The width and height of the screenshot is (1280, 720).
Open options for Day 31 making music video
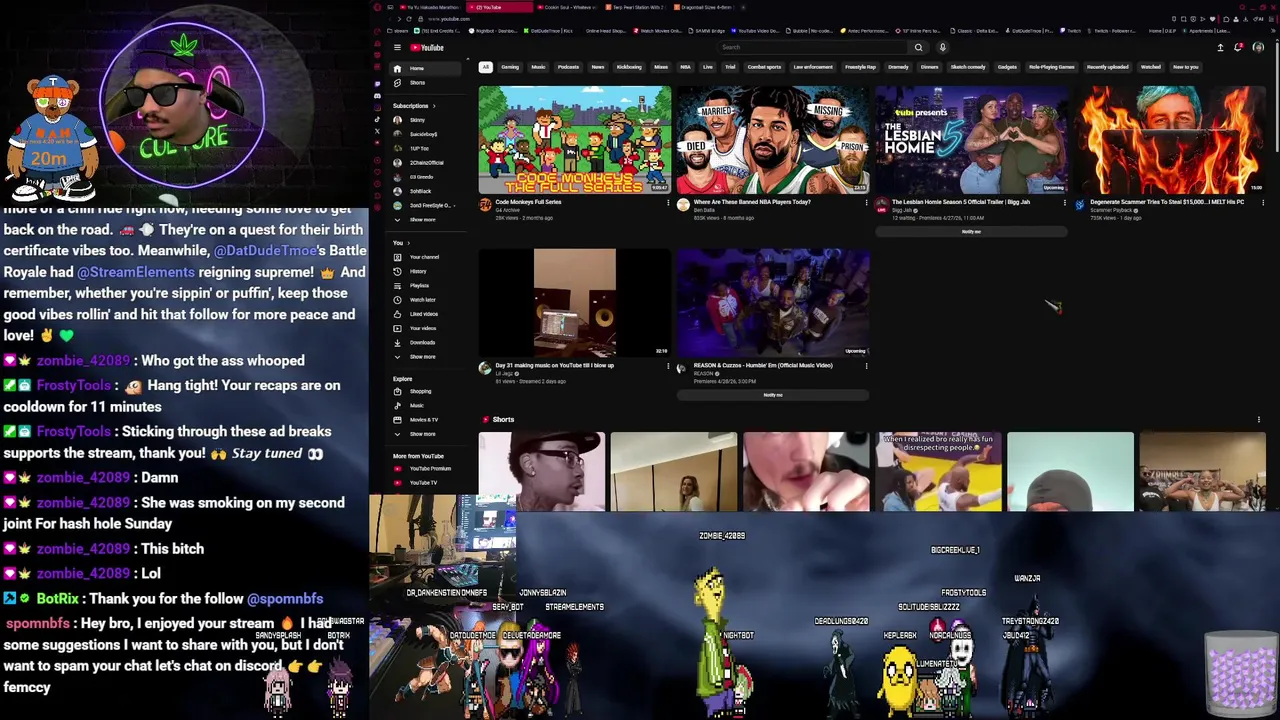pyautogui.click(x=668, y=366)
